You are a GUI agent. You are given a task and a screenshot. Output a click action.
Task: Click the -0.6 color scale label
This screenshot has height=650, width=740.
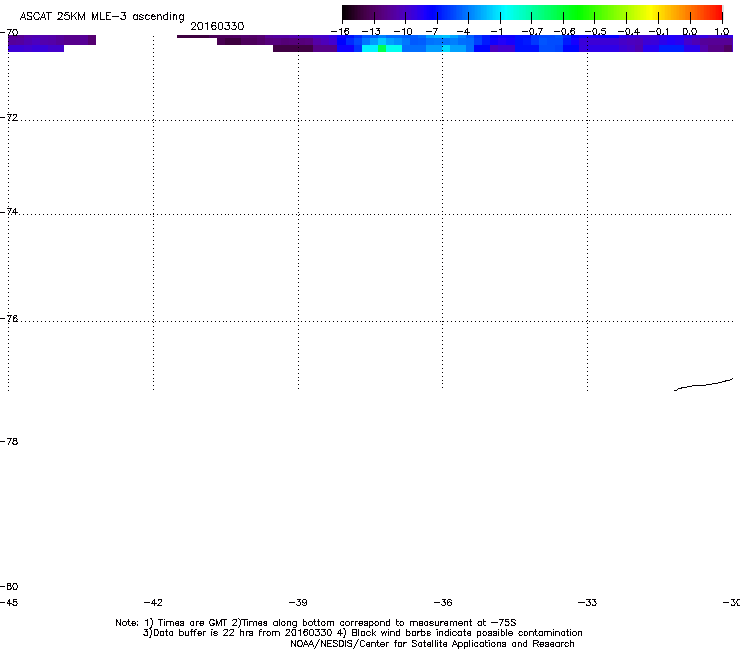(x=564, y=32)
